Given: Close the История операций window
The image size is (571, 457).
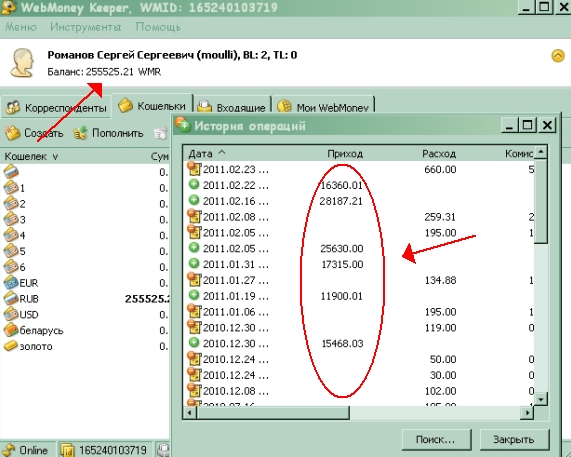Looking at the screenshot, I should point(547,125).
